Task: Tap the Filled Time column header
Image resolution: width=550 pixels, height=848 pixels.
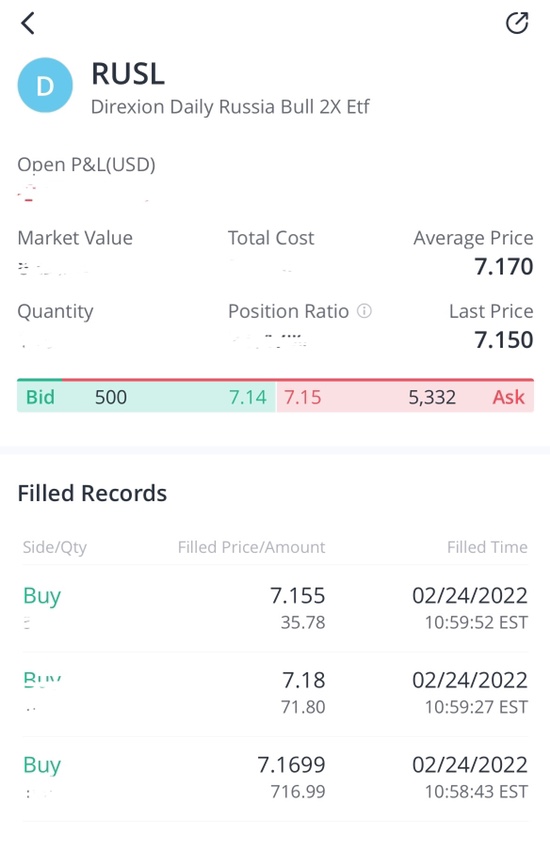Action: [487, 547]
